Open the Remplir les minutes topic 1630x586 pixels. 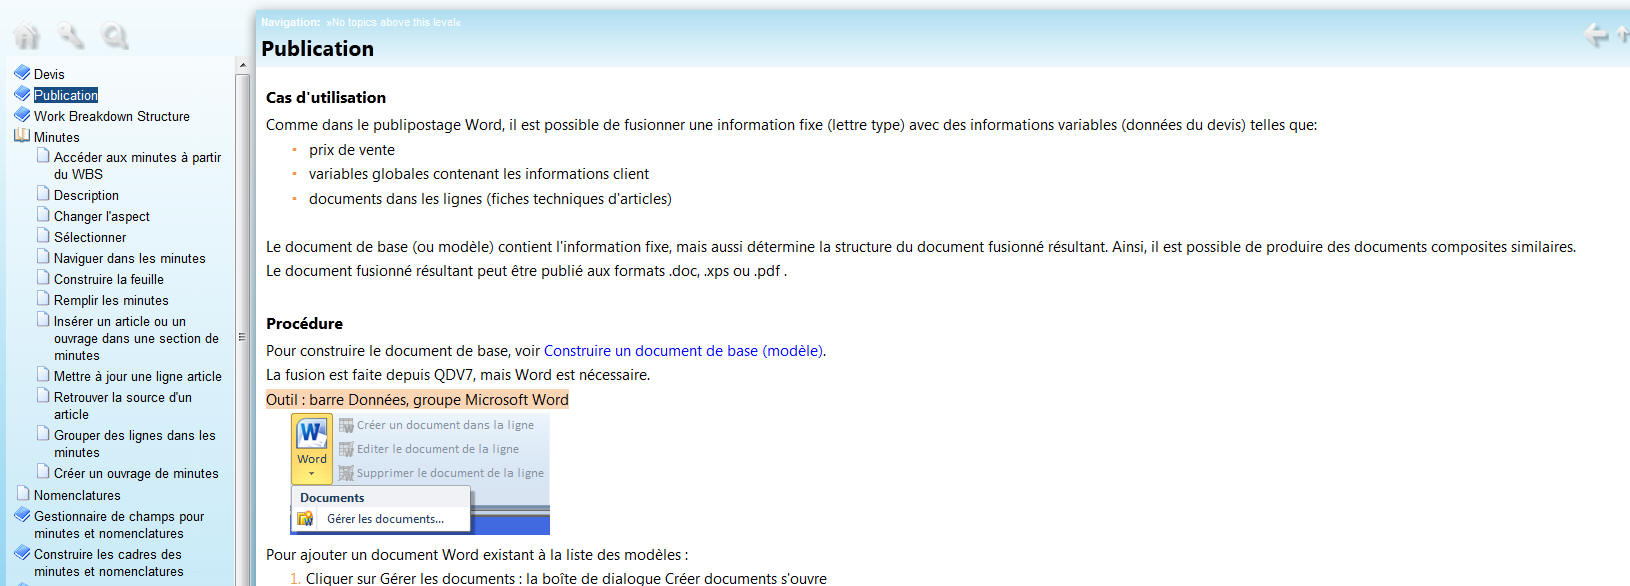click(111, 300)
